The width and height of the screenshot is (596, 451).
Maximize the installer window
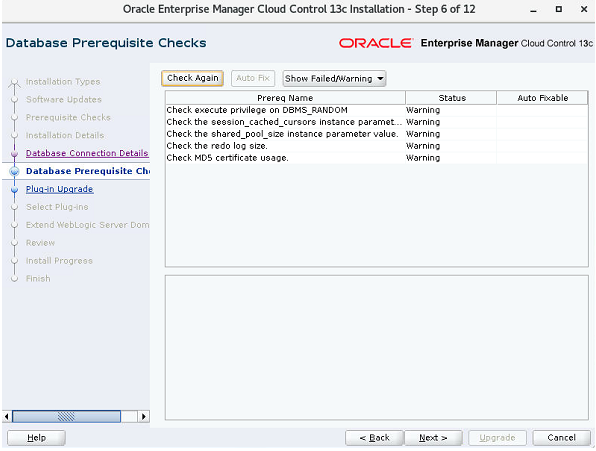click(x=558, y=9)
